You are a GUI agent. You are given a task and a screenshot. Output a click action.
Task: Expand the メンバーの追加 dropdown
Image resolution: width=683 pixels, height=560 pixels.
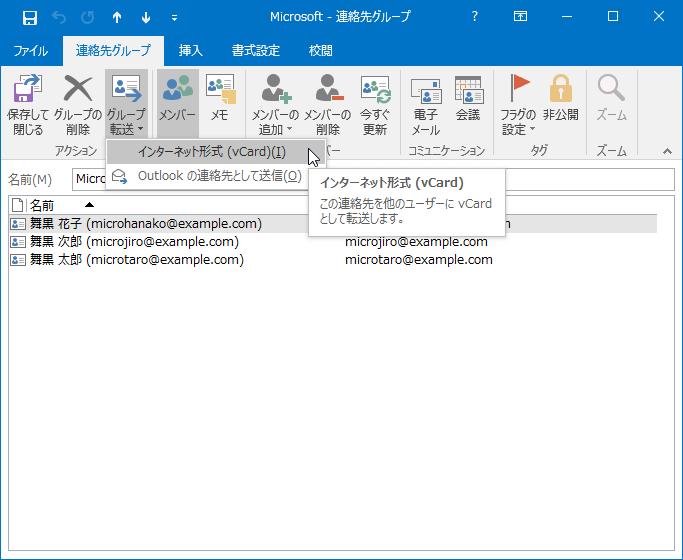coord(275,105)
